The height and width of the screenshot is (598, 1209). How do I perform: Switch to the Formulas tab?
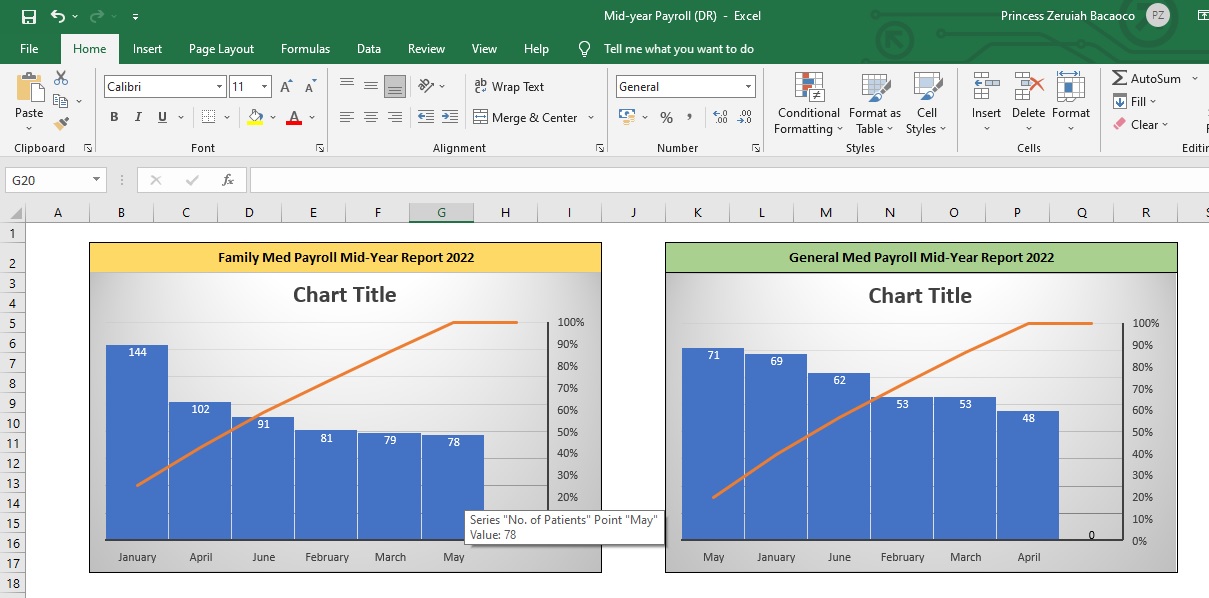click(x=305, y=49)
